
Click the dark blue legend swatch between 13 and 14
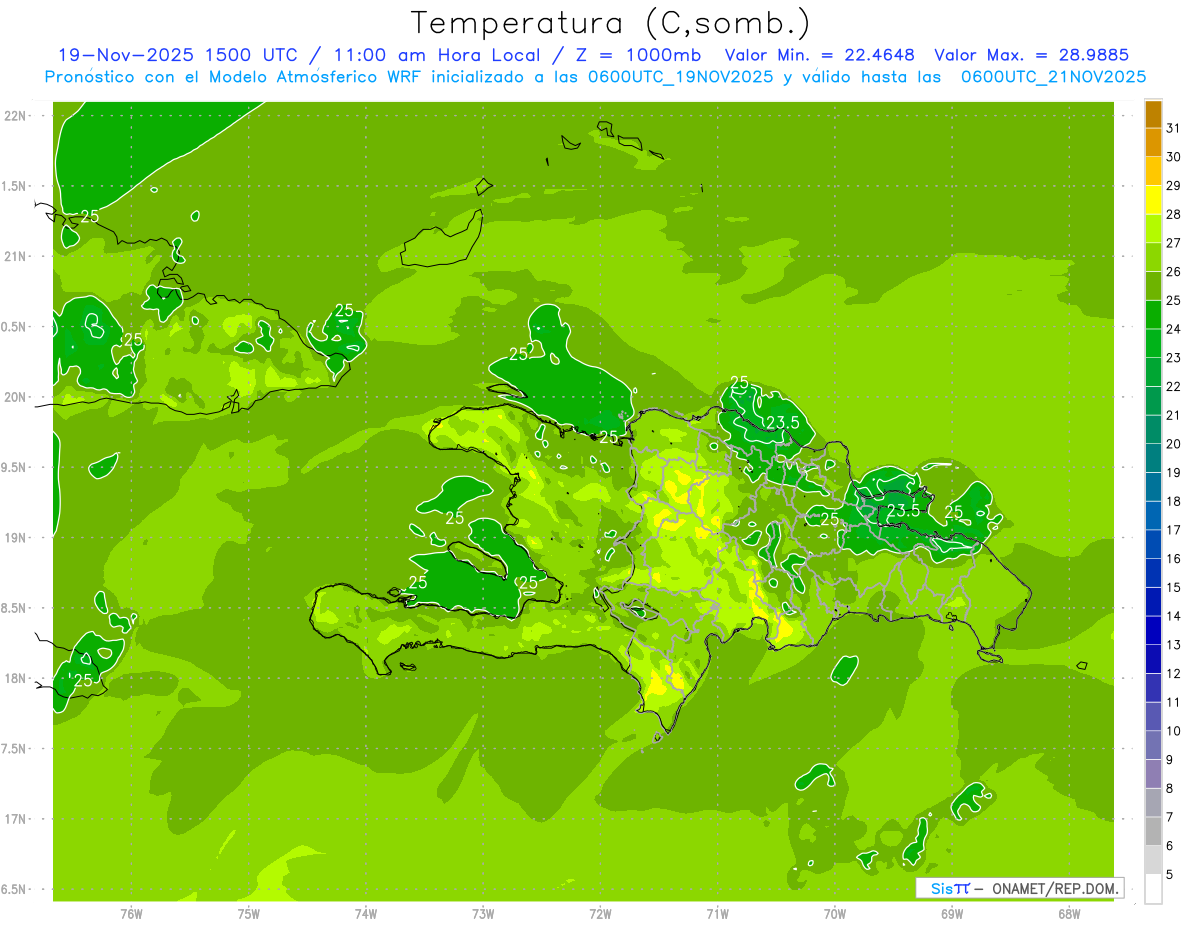tap(1153, 630)
